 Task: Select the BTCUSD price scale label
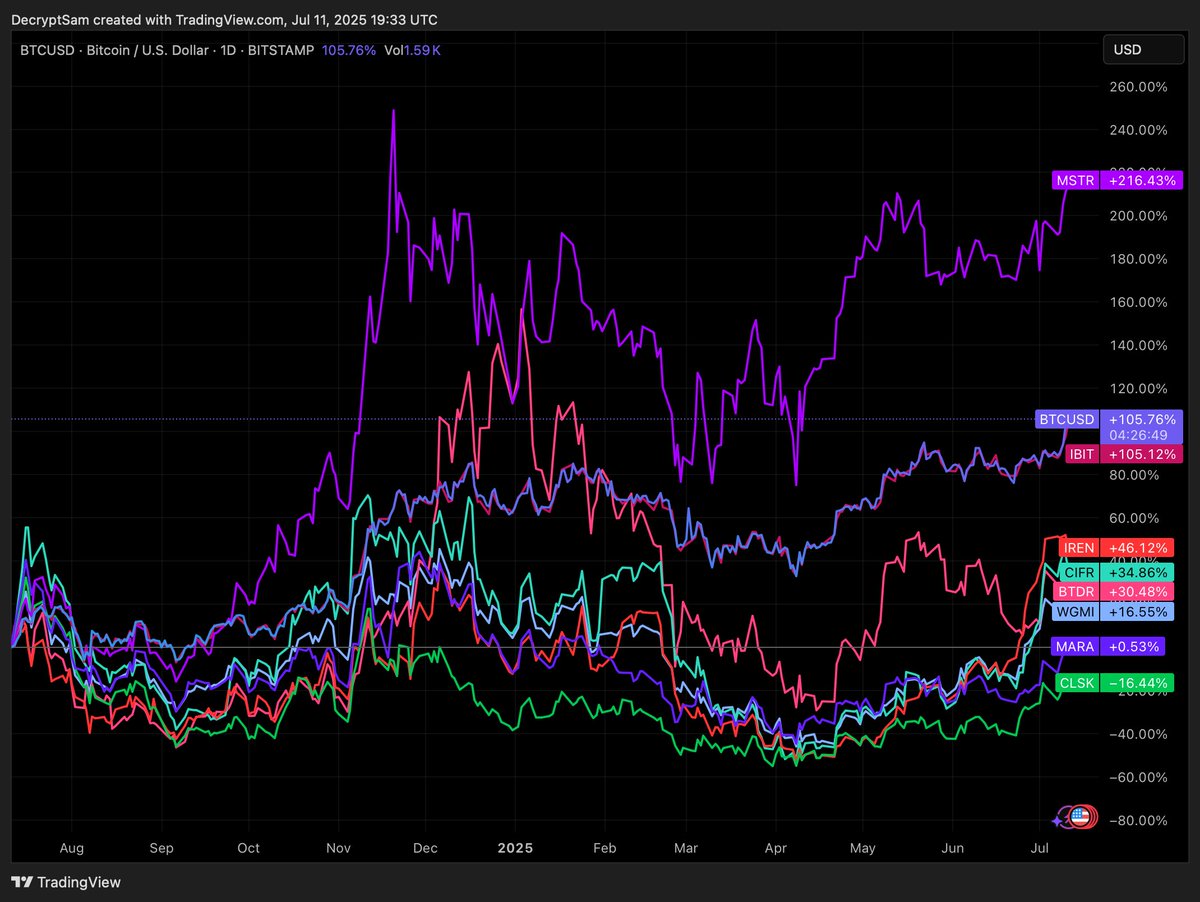[1067, 419]
